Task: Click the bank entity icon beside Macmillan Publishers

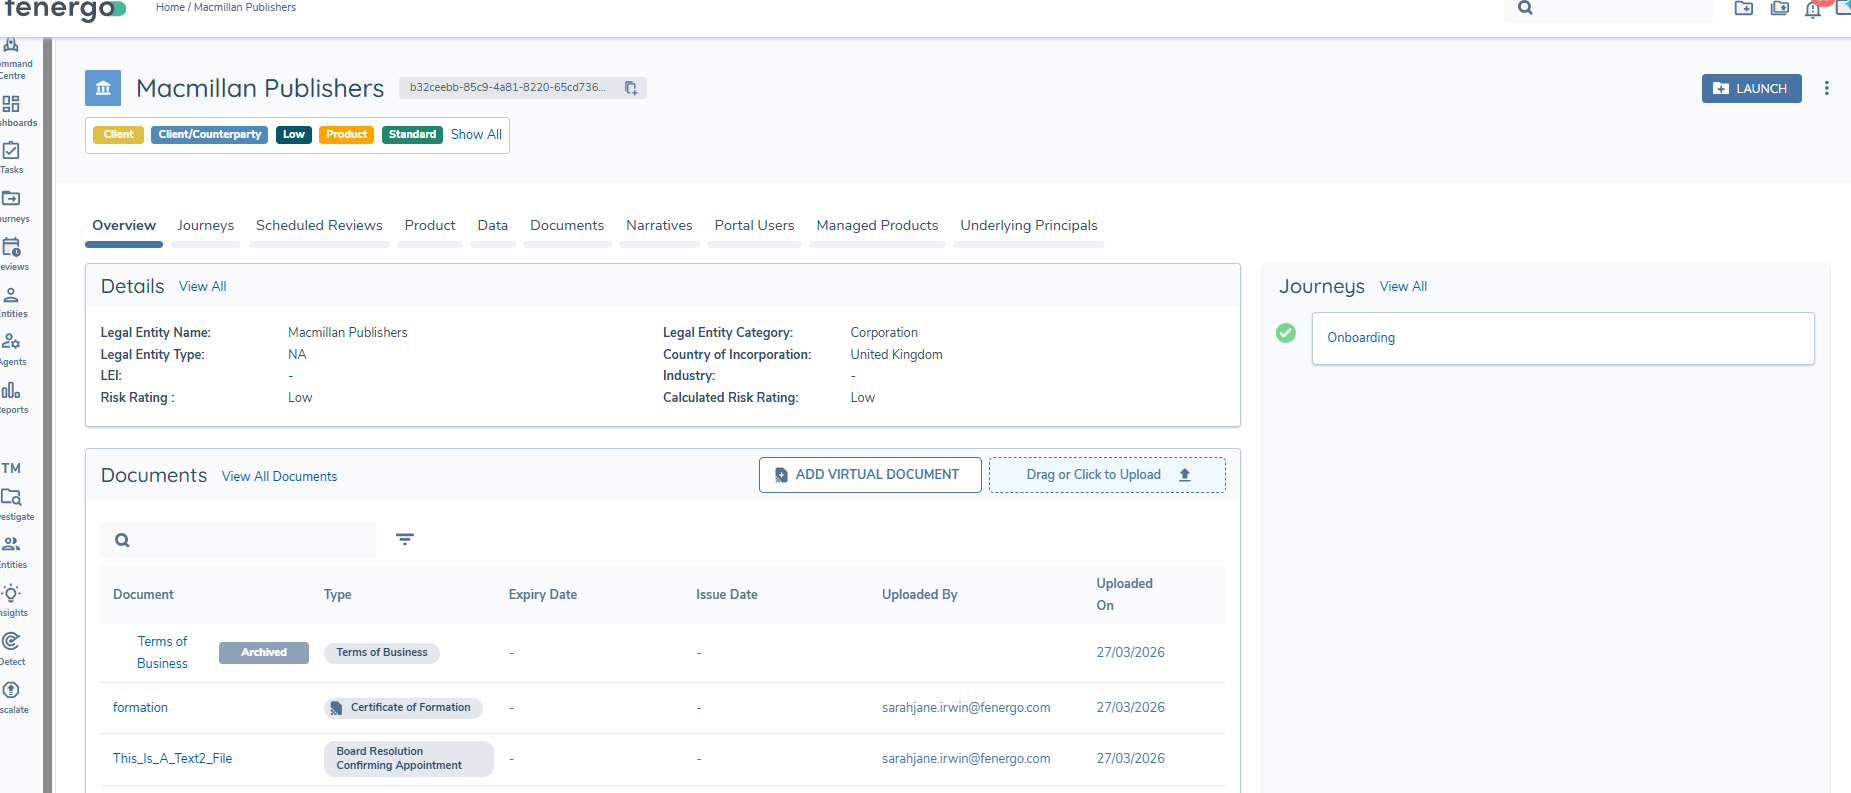Action: (103, 88)
